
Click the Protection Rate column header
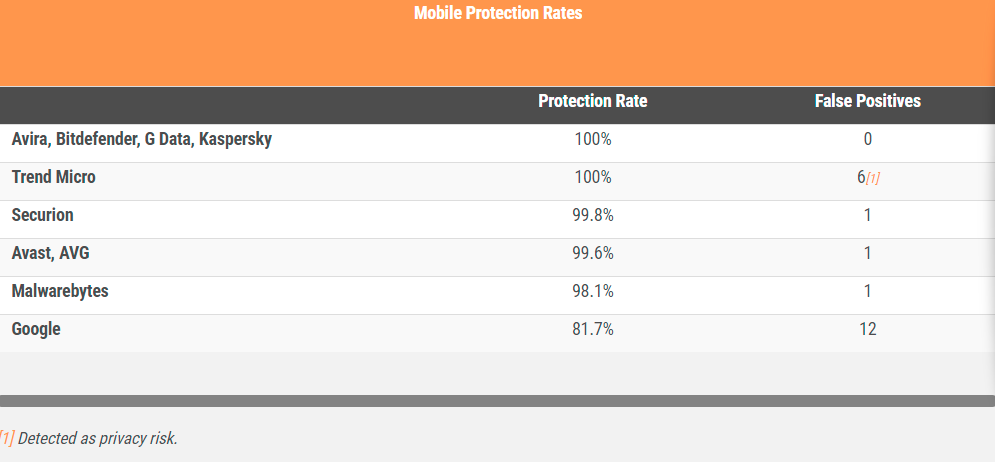(x=592, y=101)
